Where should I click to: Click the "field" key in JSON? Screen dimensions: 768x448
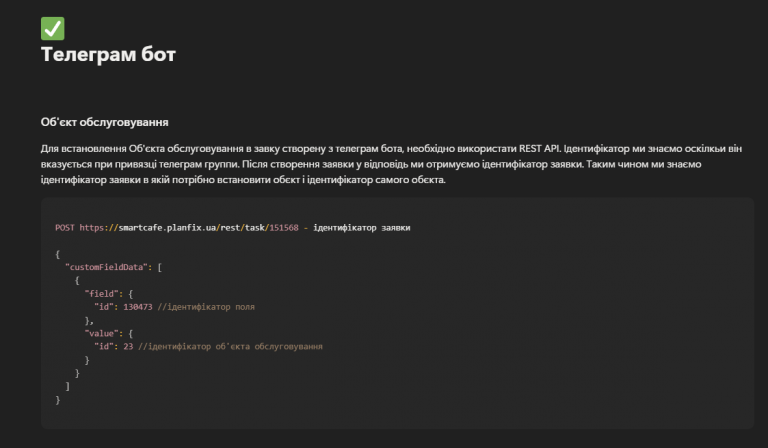pyautogui.click(x=101, y=294)
